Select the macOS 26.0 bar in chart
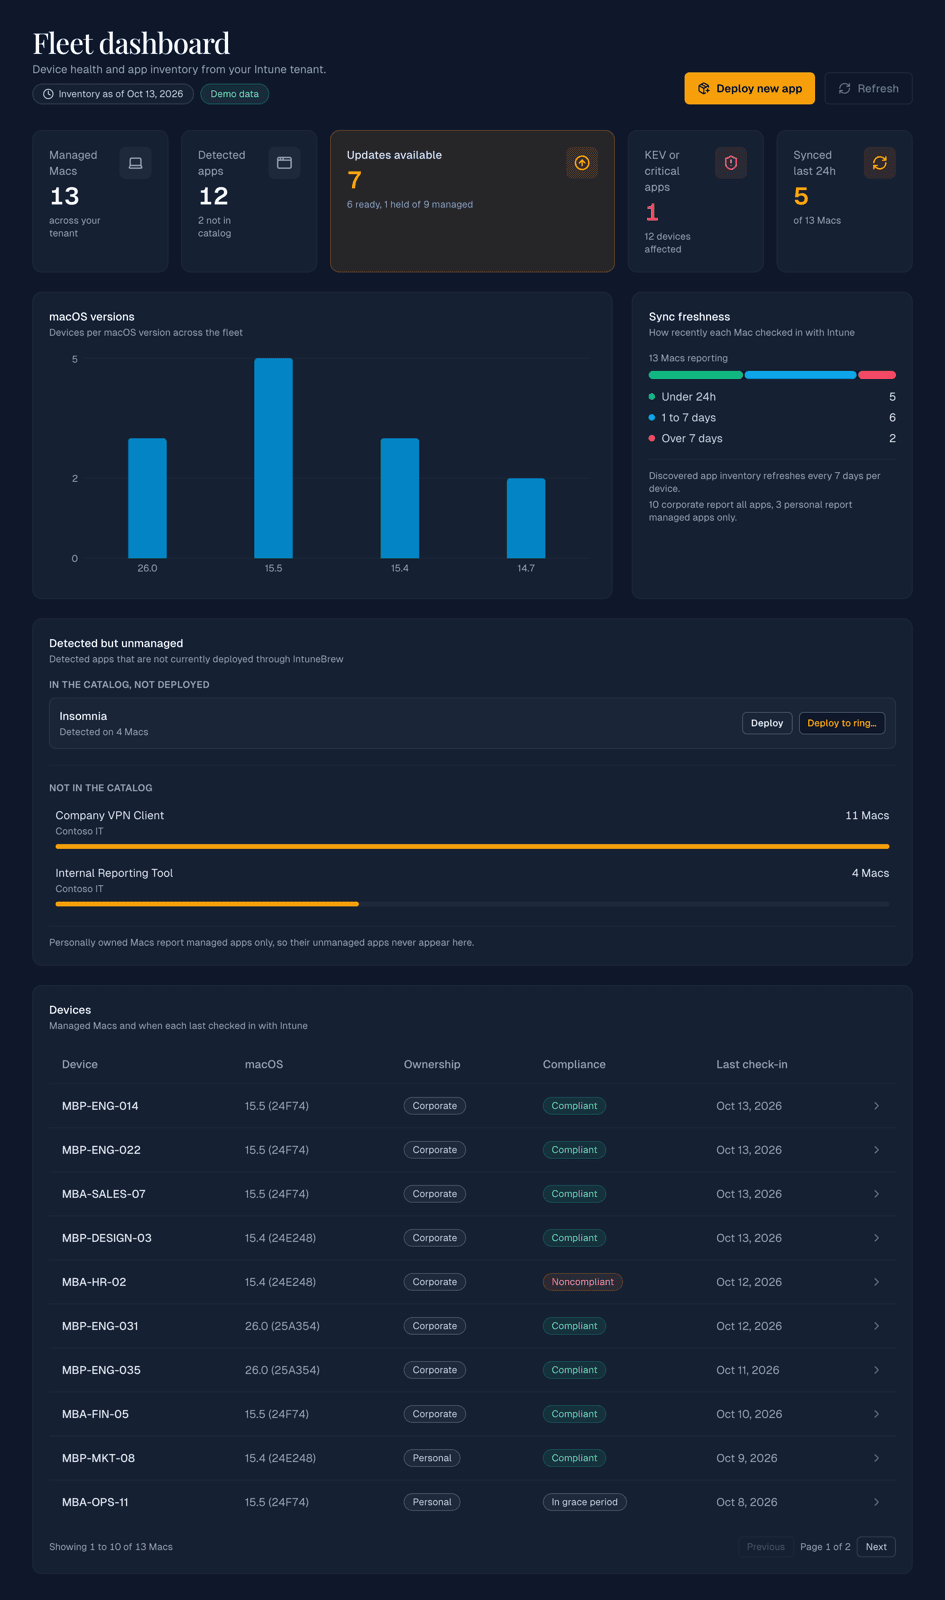This screenshot has height=1600, width=945. 147,498
